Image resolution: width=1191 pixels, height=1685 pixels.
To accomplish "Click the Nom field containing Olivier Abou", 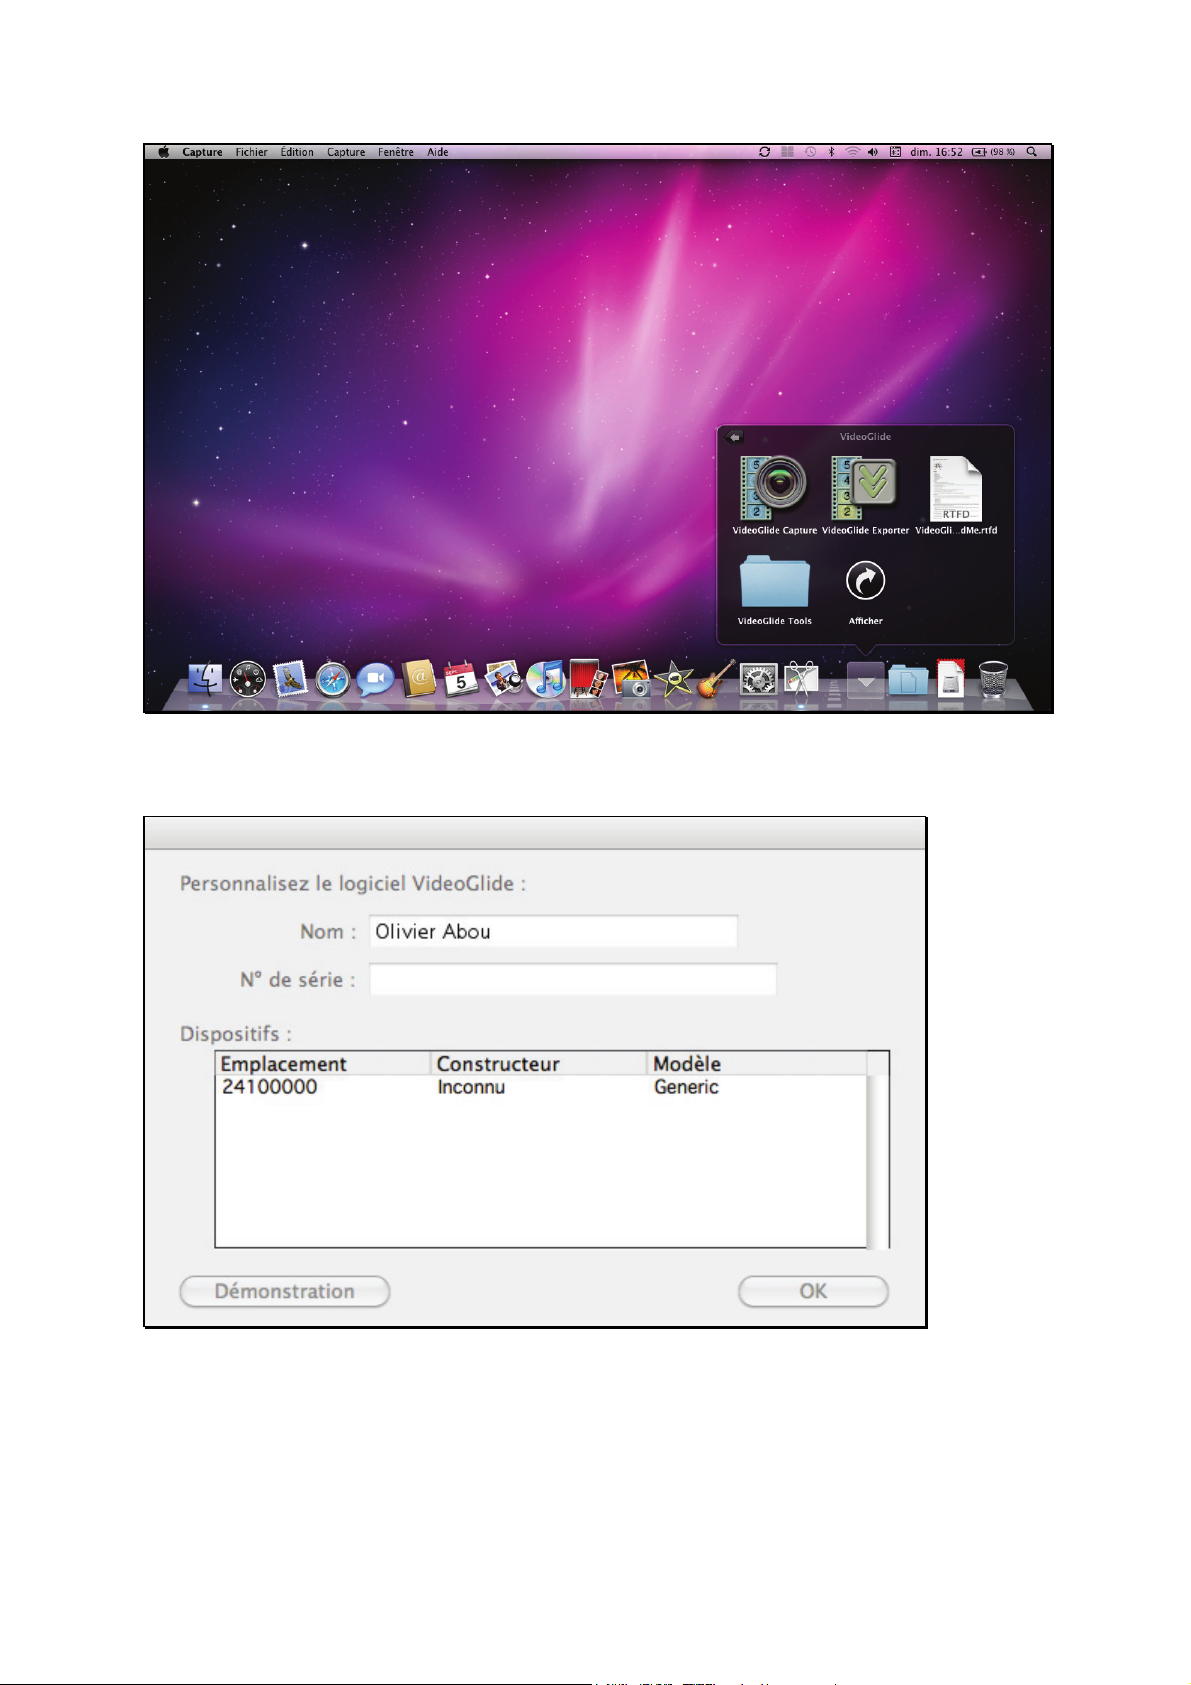I will (553, 931).
